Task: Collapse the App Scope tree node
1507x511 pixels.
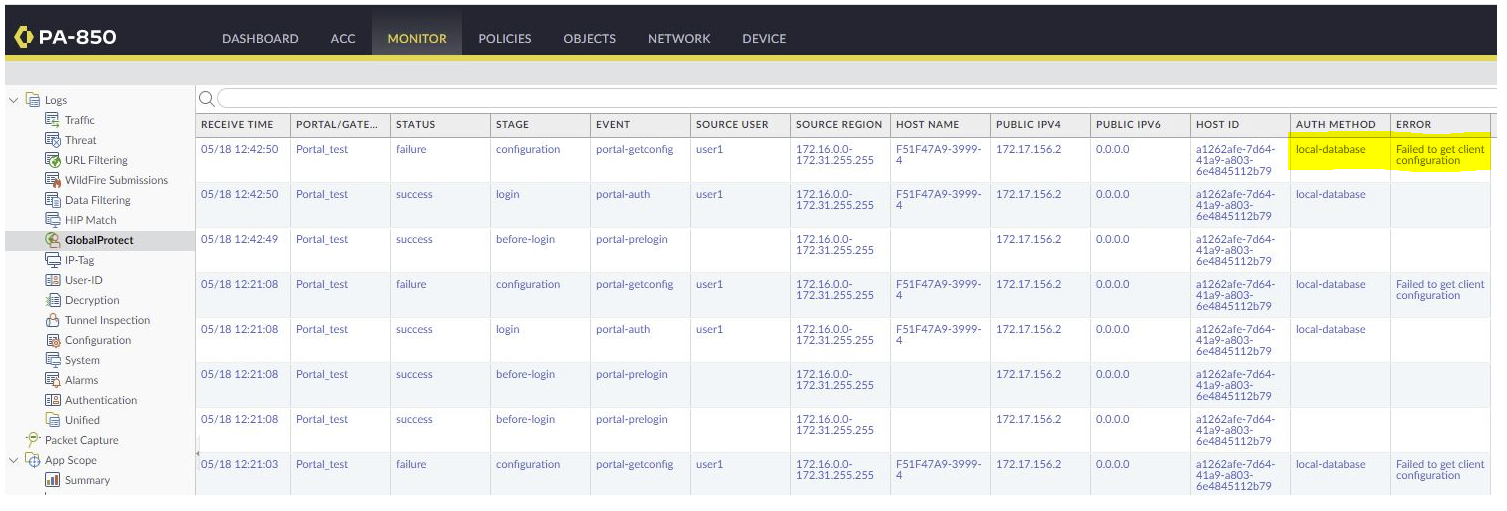Action: [x=14, y=460]
